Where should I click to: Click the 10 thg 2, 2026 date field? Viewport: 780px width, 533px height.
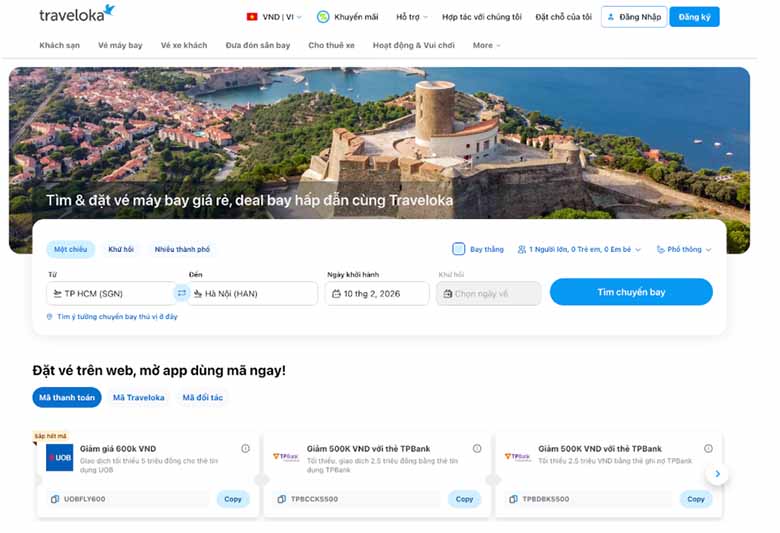[377, 294]
